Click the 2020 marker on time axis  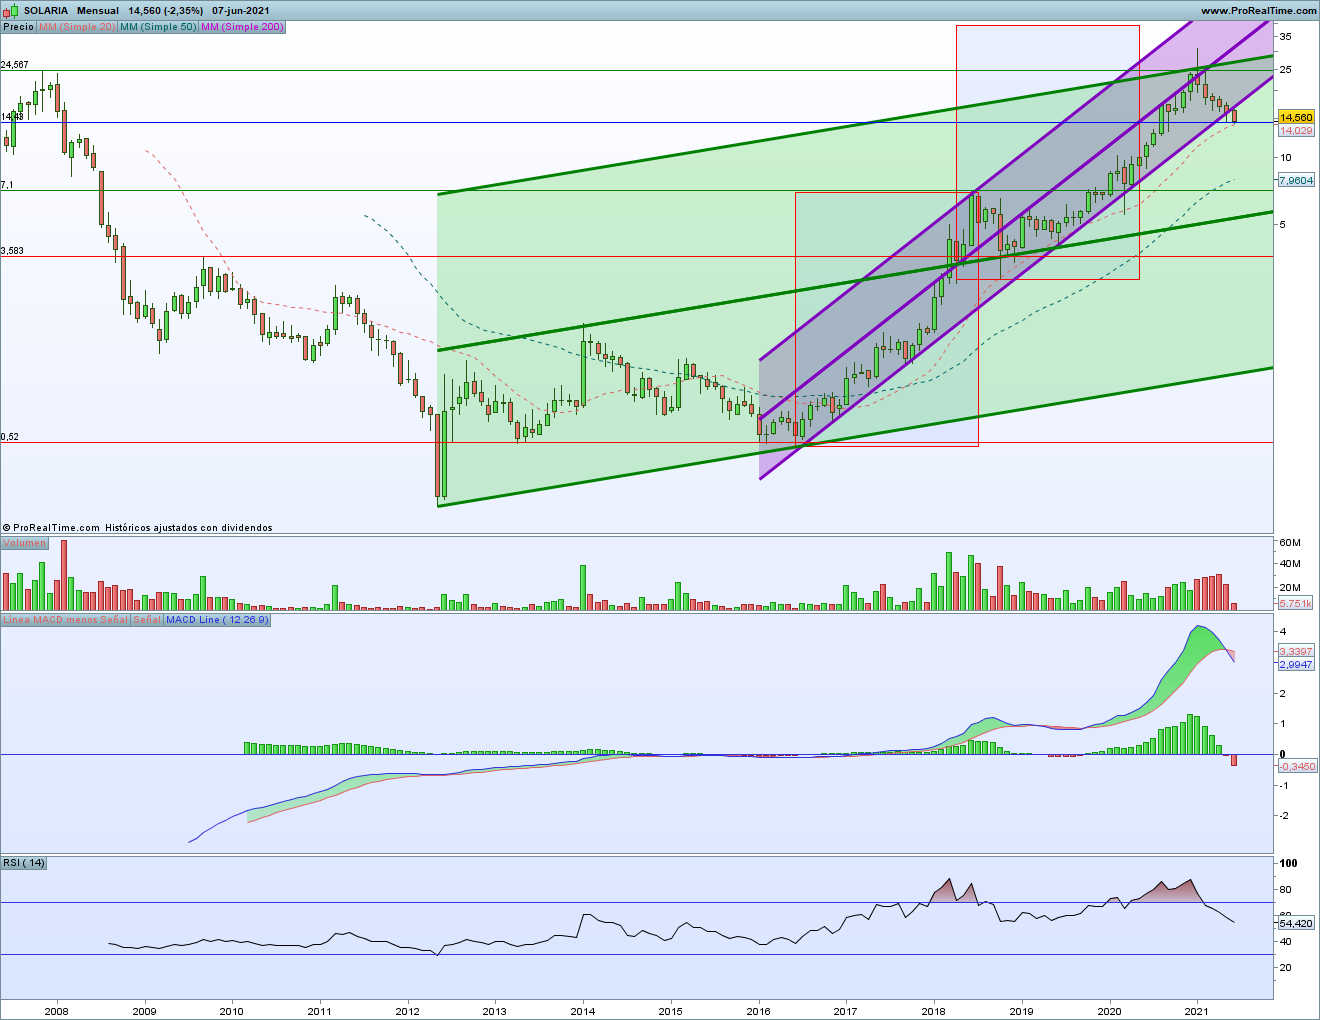click(x=1109, y=1010)
